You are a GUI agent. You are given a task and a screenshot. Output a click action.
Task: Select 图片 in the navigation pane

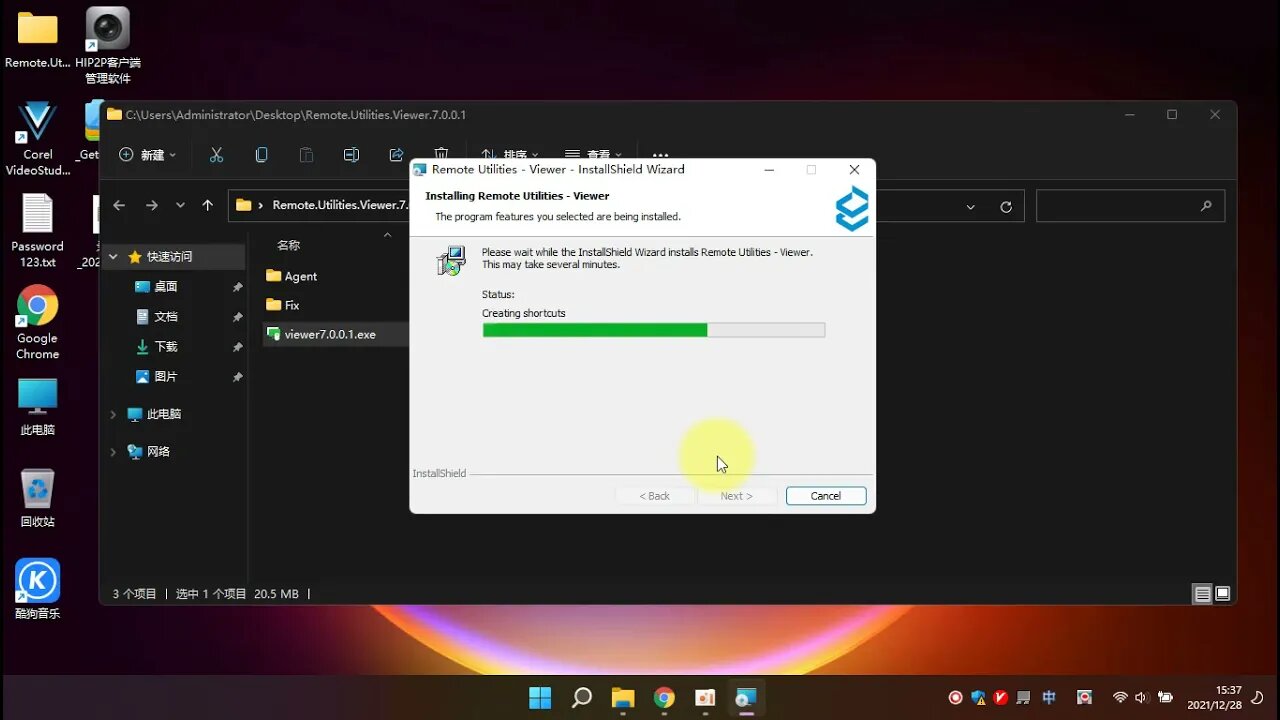pos(166,376)
